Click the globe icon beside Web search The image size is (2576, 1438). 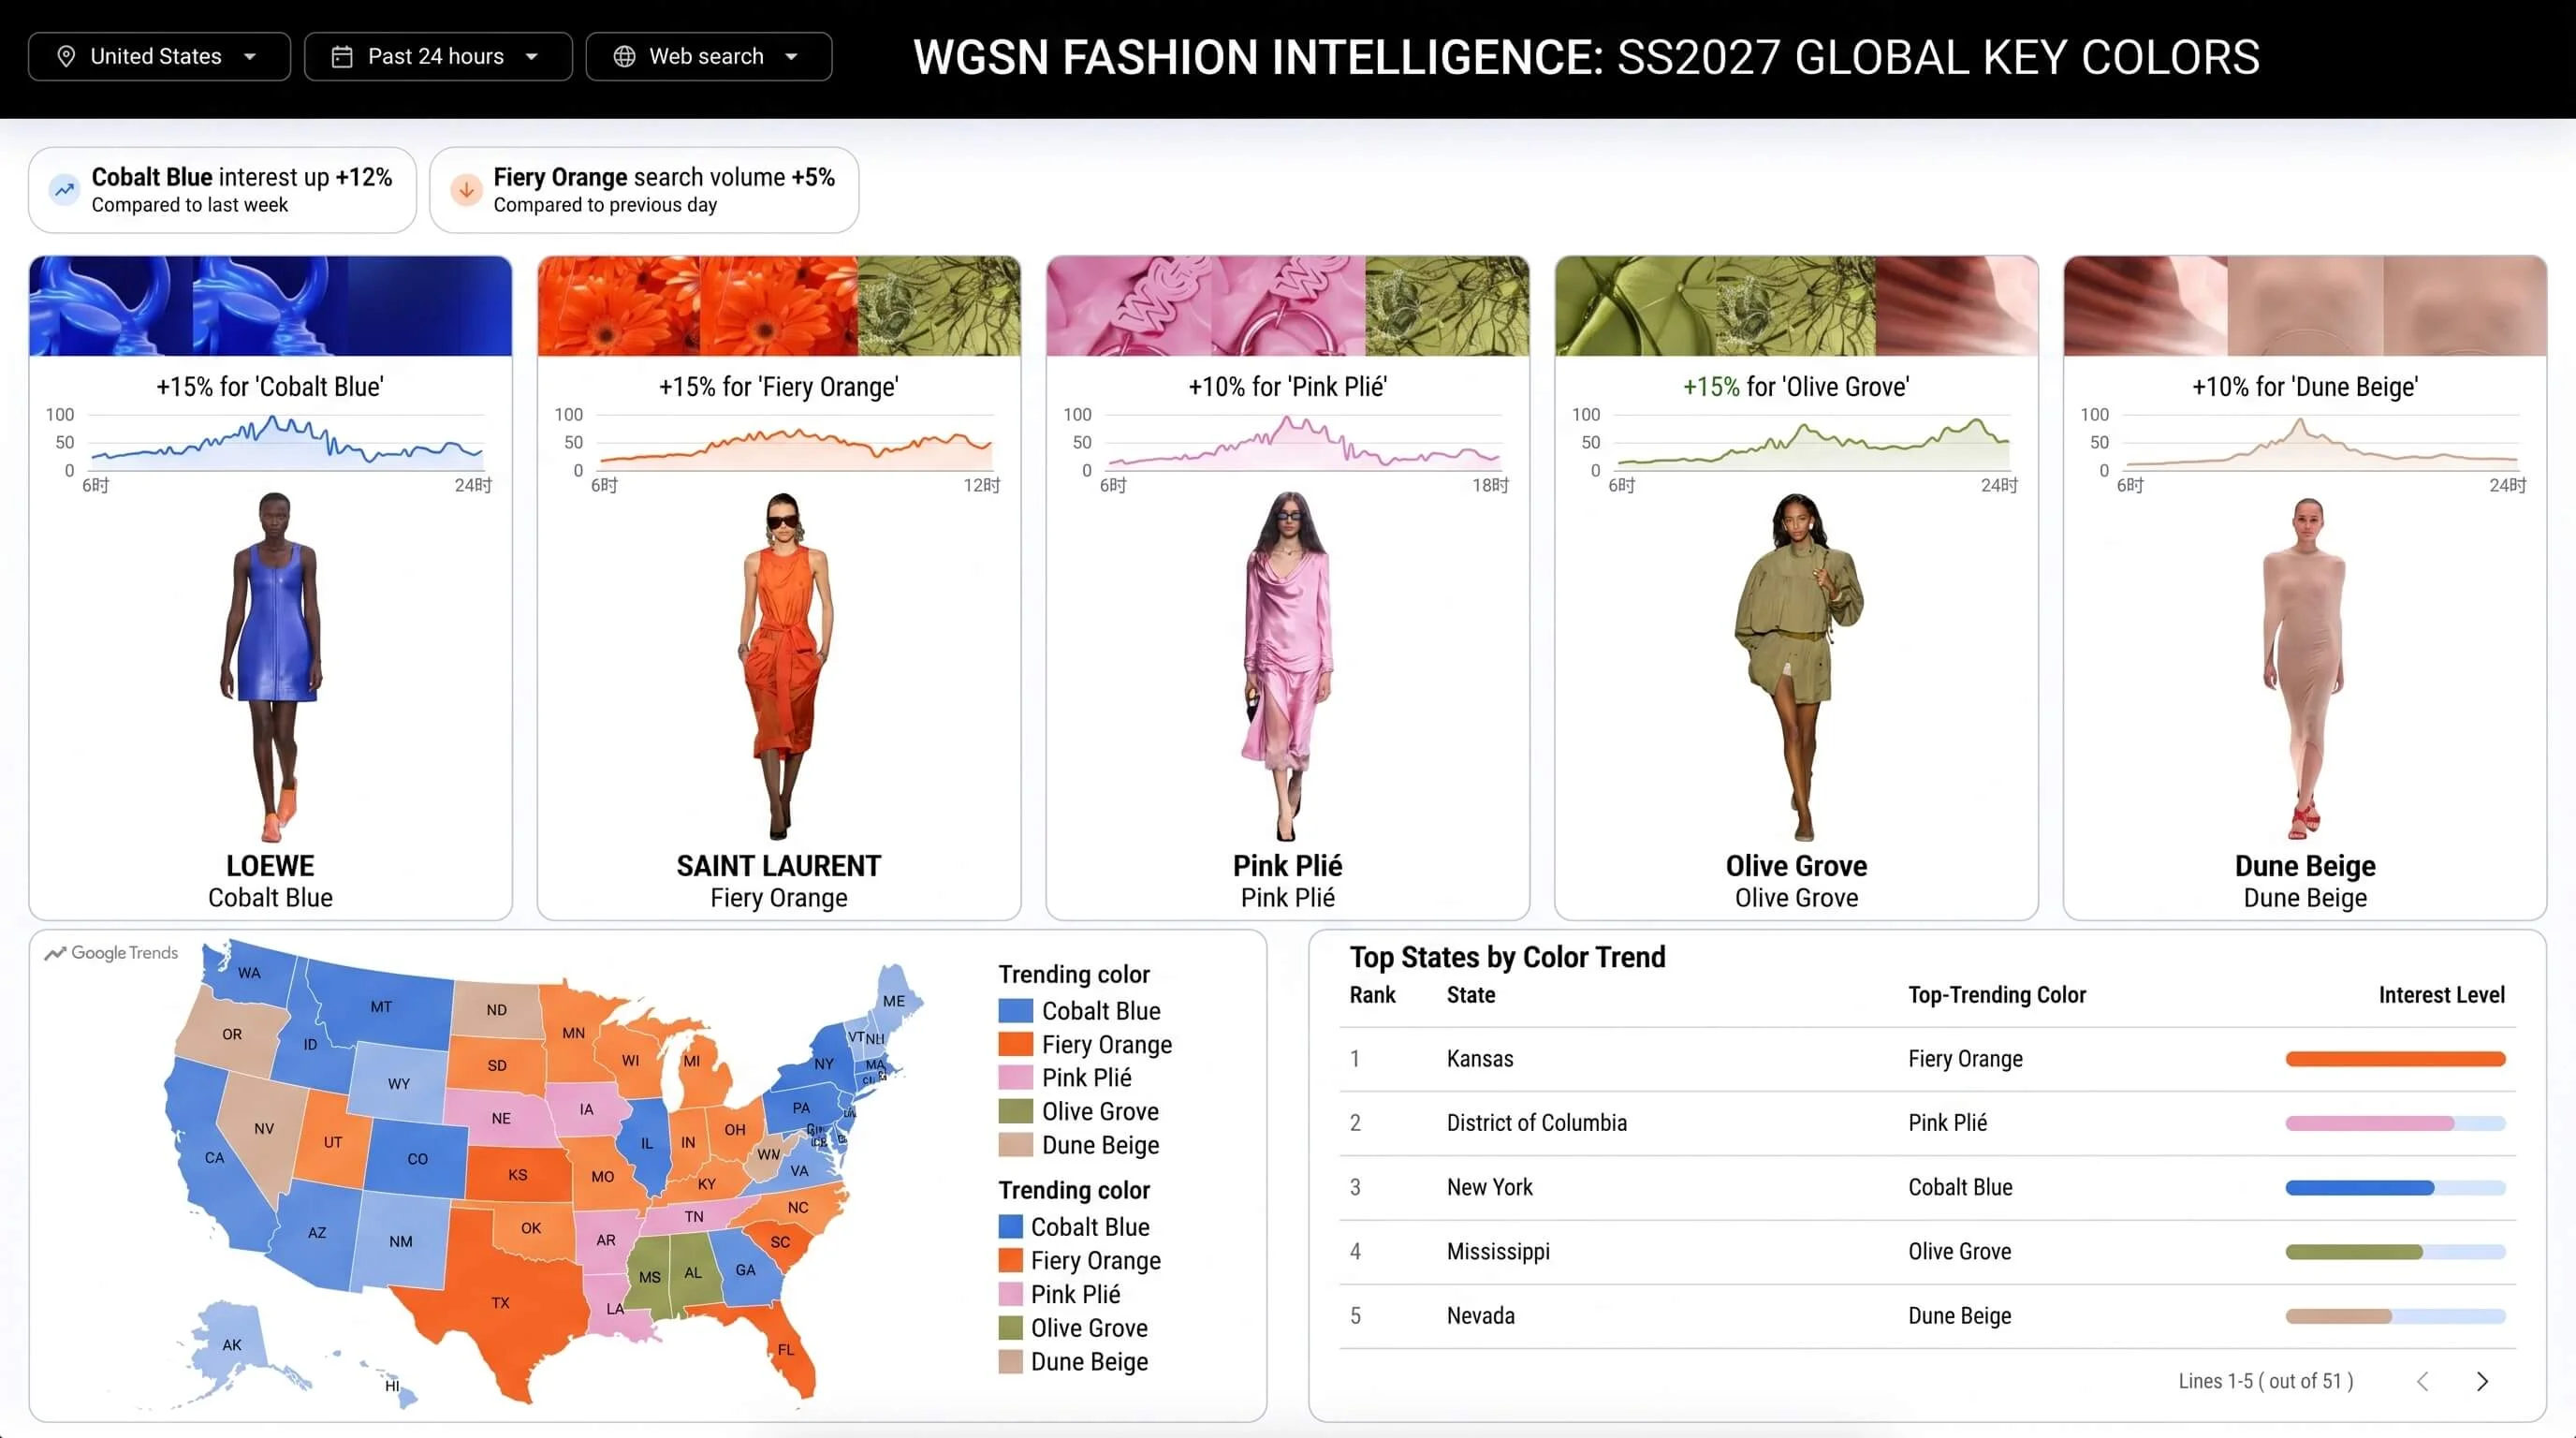coord(624,56)
